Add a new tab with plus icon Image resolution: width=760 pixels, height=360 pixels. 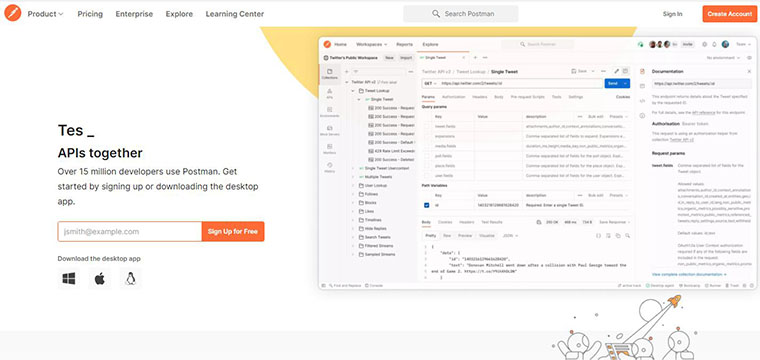[x=475, y=58]
